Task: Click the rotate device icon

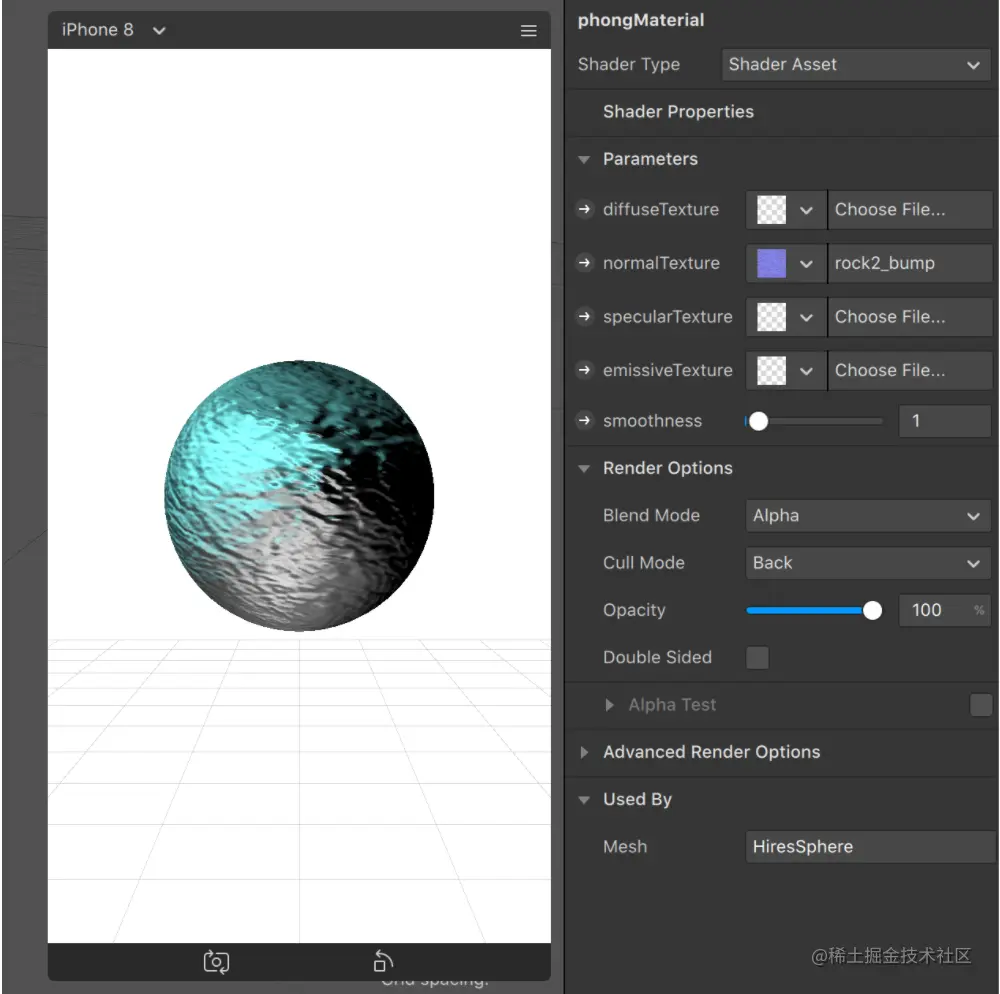Action: tap(383, 961)
